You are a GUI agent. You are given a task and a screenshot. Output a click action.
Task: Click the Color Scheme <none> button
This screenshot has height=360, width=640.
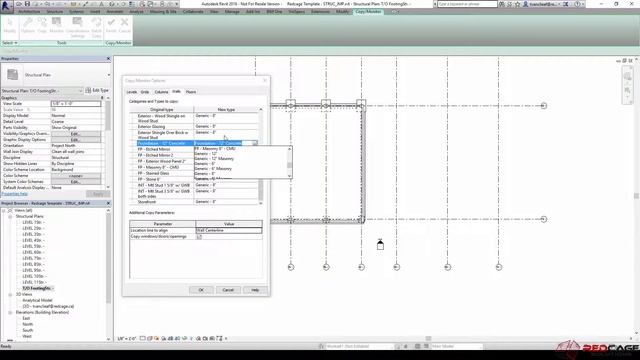(76, 176)
